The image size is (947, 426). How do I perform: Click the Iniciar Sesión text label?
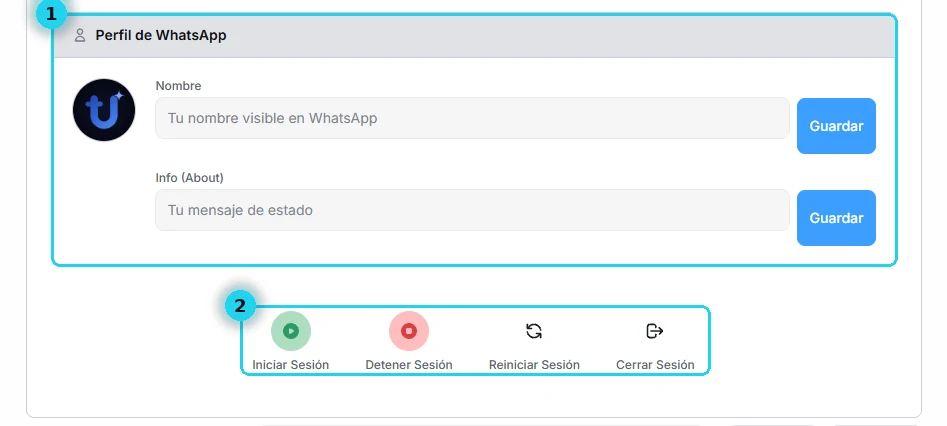click(x=291, y=364)
